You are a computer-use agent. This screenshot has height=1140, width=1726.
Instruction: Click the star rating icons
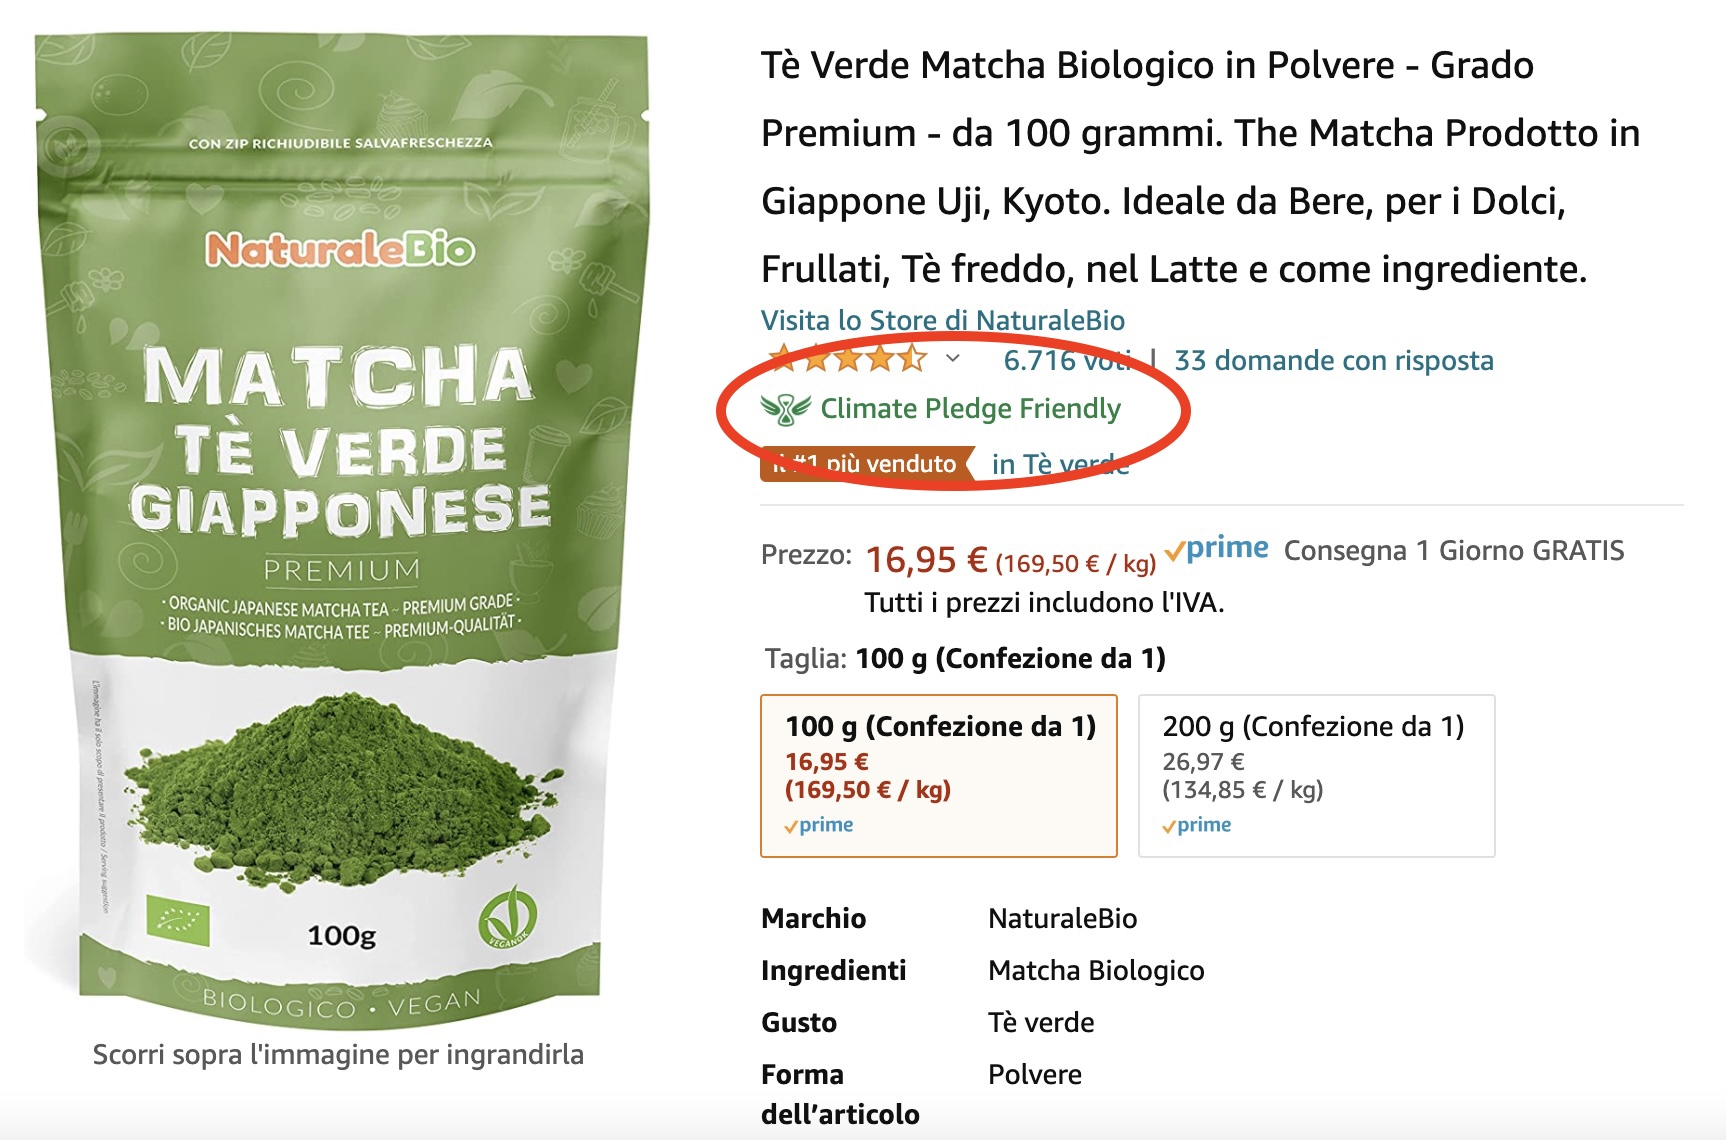tap(846, 358)
